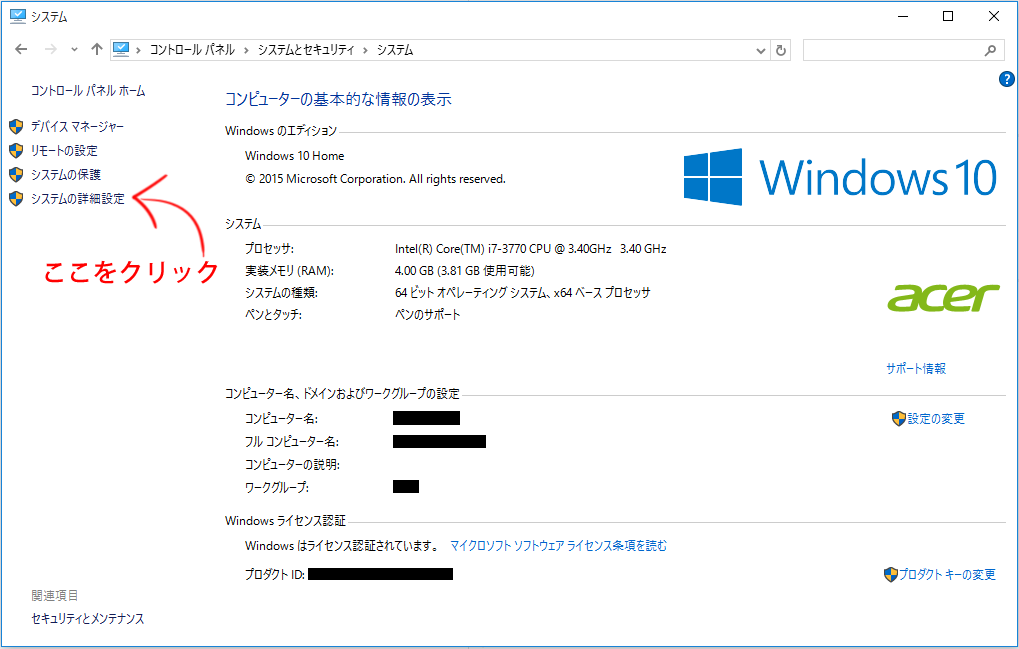Click shield icon next to プロダクト キーの変更
This screenshot has height=649, width=1019.
[x=891, y=574]
